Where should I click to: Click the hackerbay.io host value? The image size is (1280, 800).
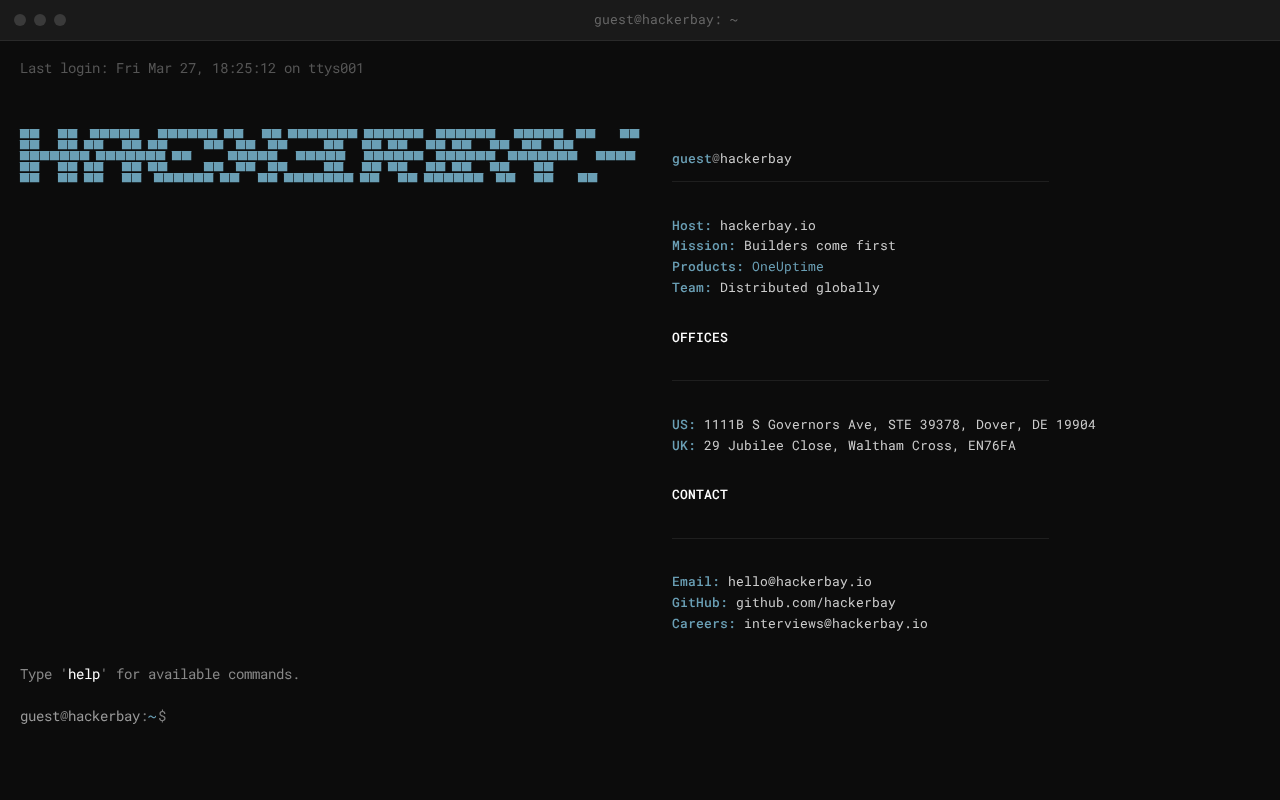pyautogui.click(x=768, y=226)
